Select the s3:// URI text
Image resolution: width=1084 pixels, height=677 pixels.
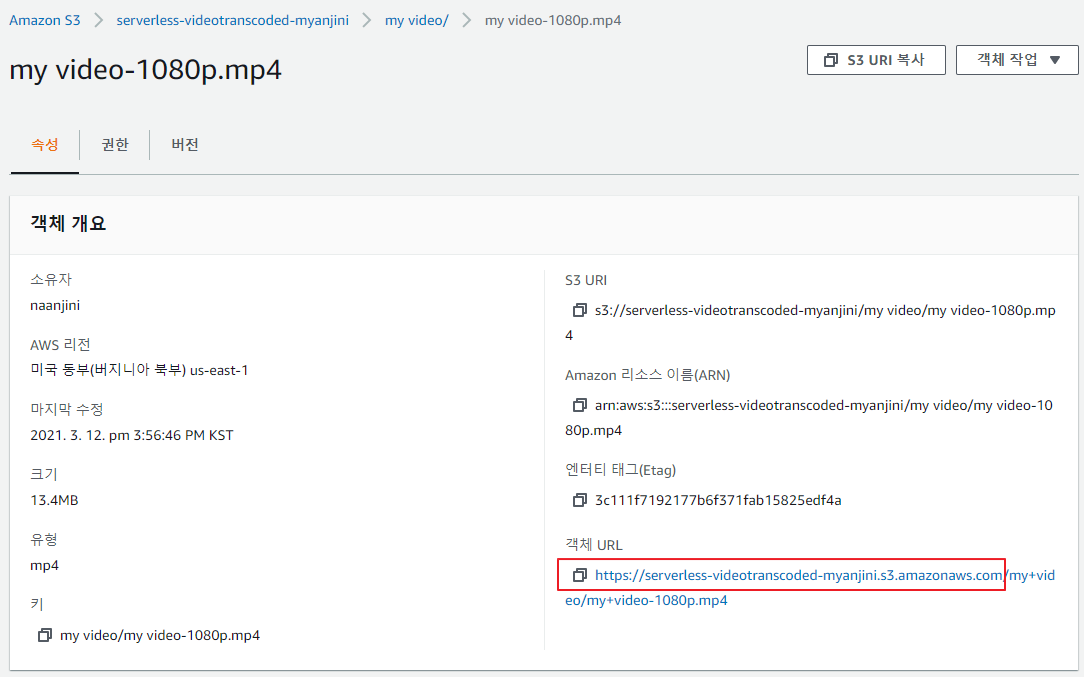click(810, 323)
